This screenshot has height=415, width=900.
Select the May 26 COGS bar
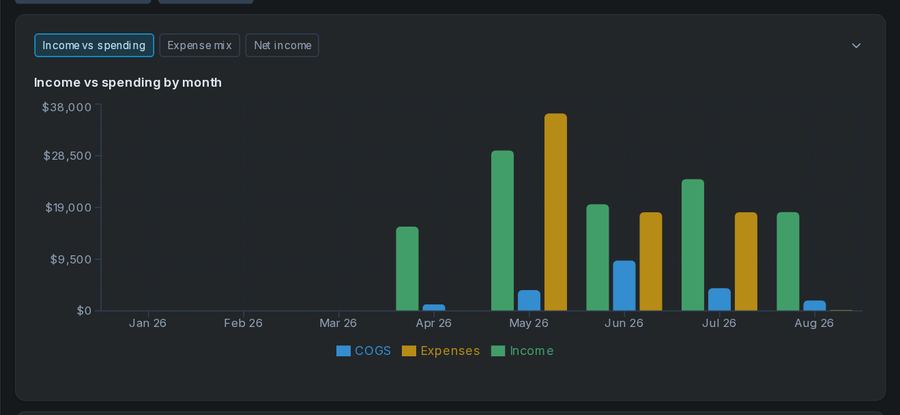point(529,300)
